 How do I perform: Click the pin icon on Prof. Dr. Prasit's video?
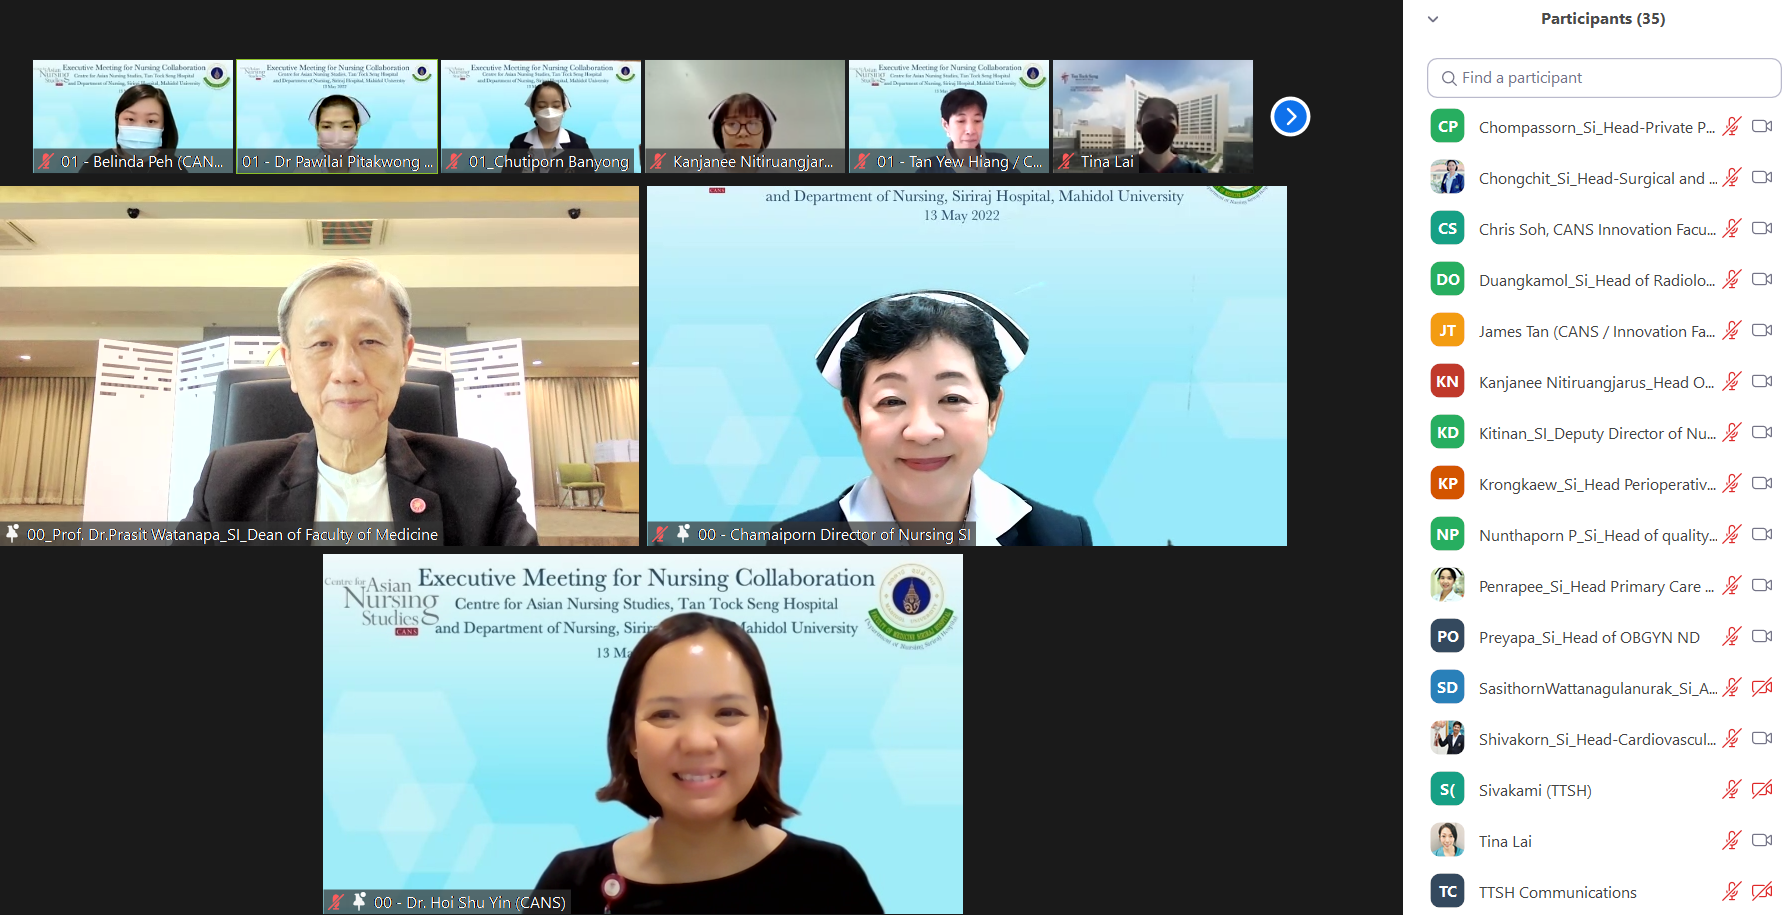13,534
